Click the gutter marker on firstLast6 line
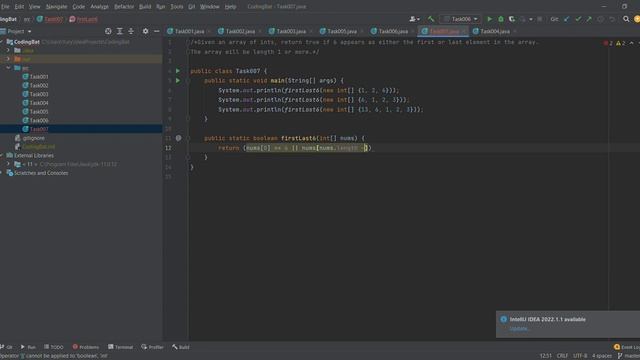This screenshot has height=360, width=640. 178,138
